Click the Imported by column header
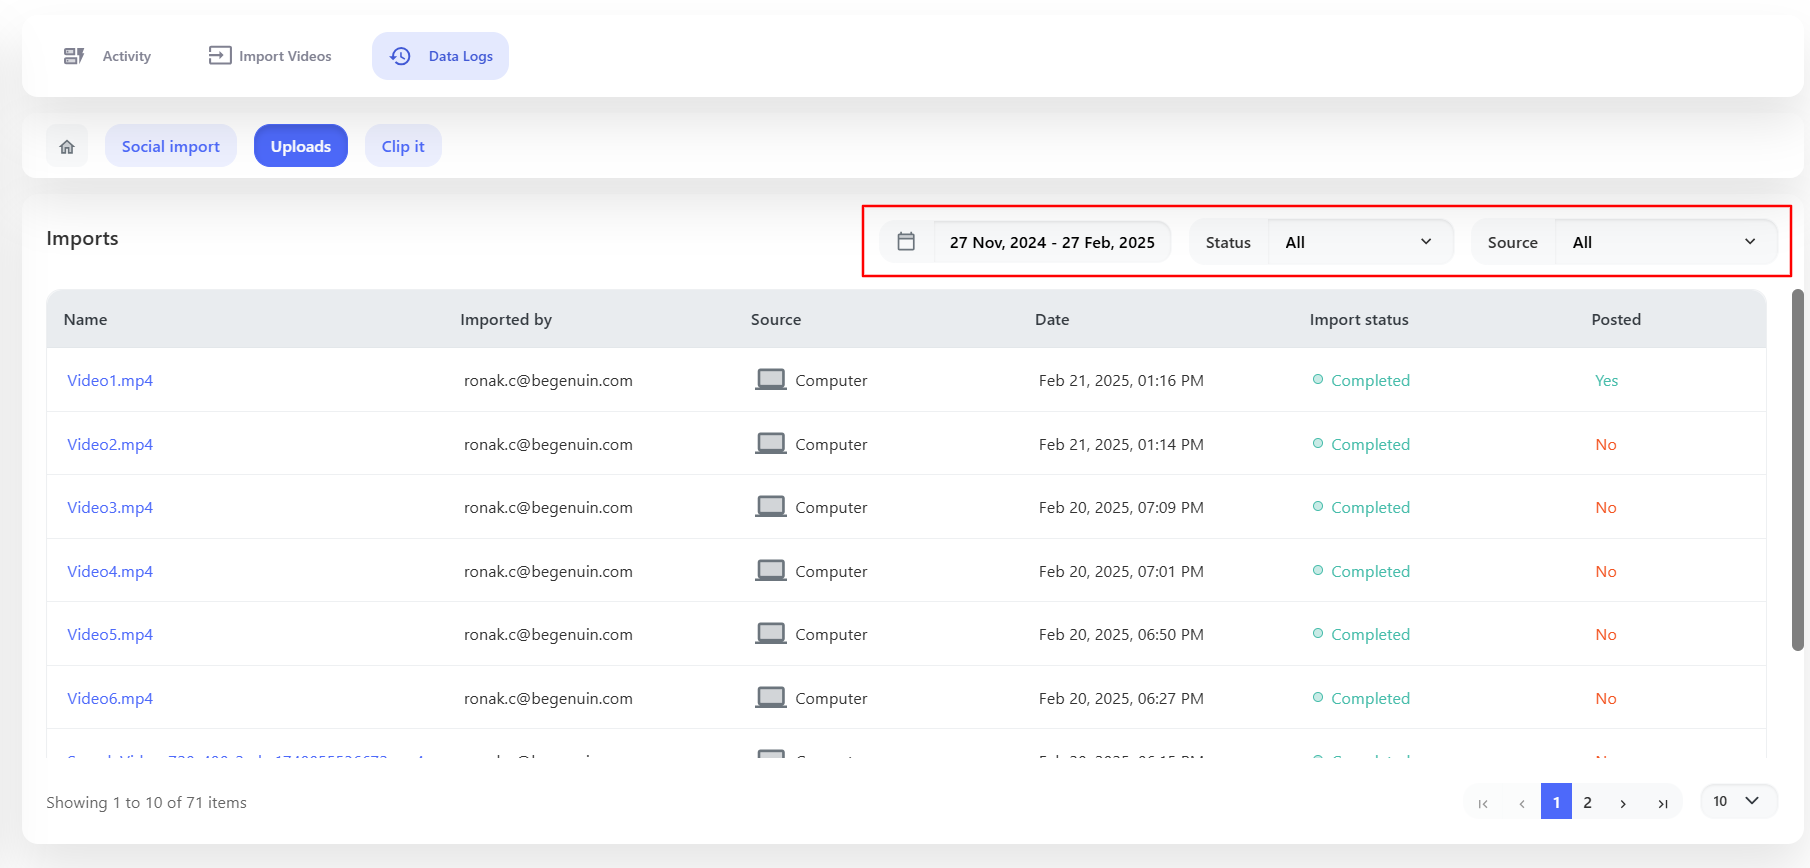 [x=506, y=319]
